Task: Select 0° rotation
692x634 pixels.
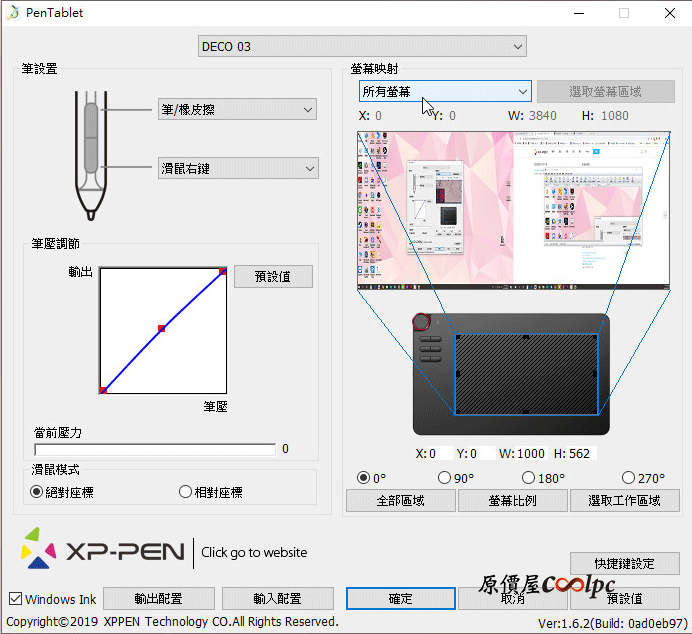Action: pos(372,478)
